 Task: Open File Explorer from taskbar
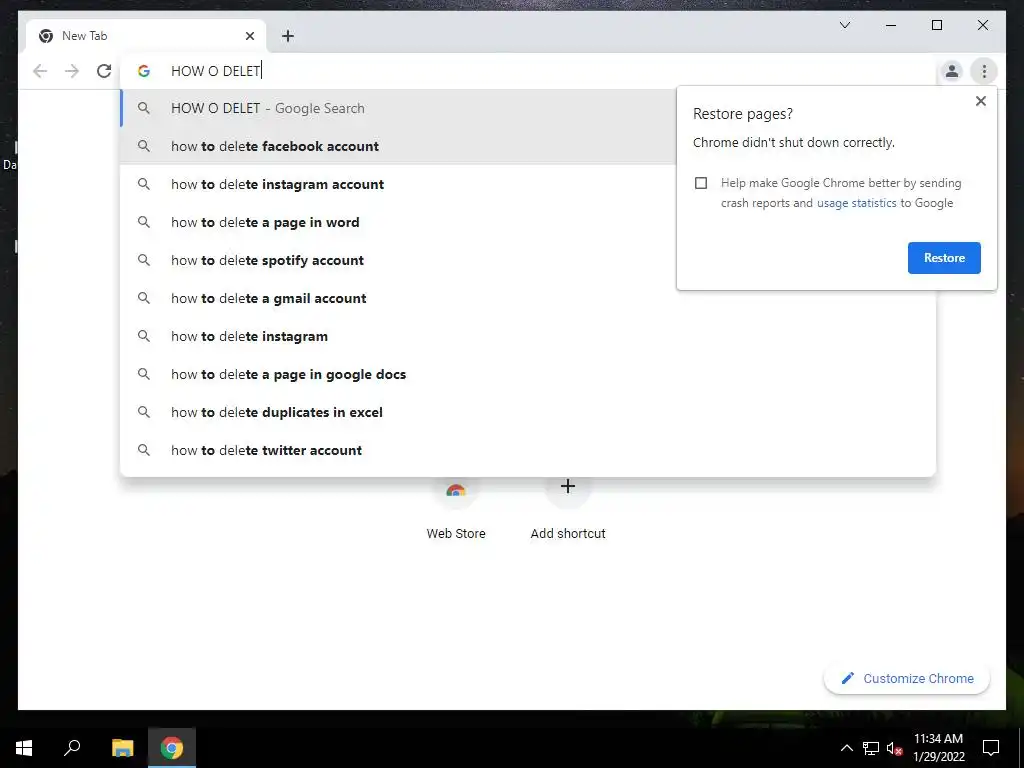[x=122, y=748]
